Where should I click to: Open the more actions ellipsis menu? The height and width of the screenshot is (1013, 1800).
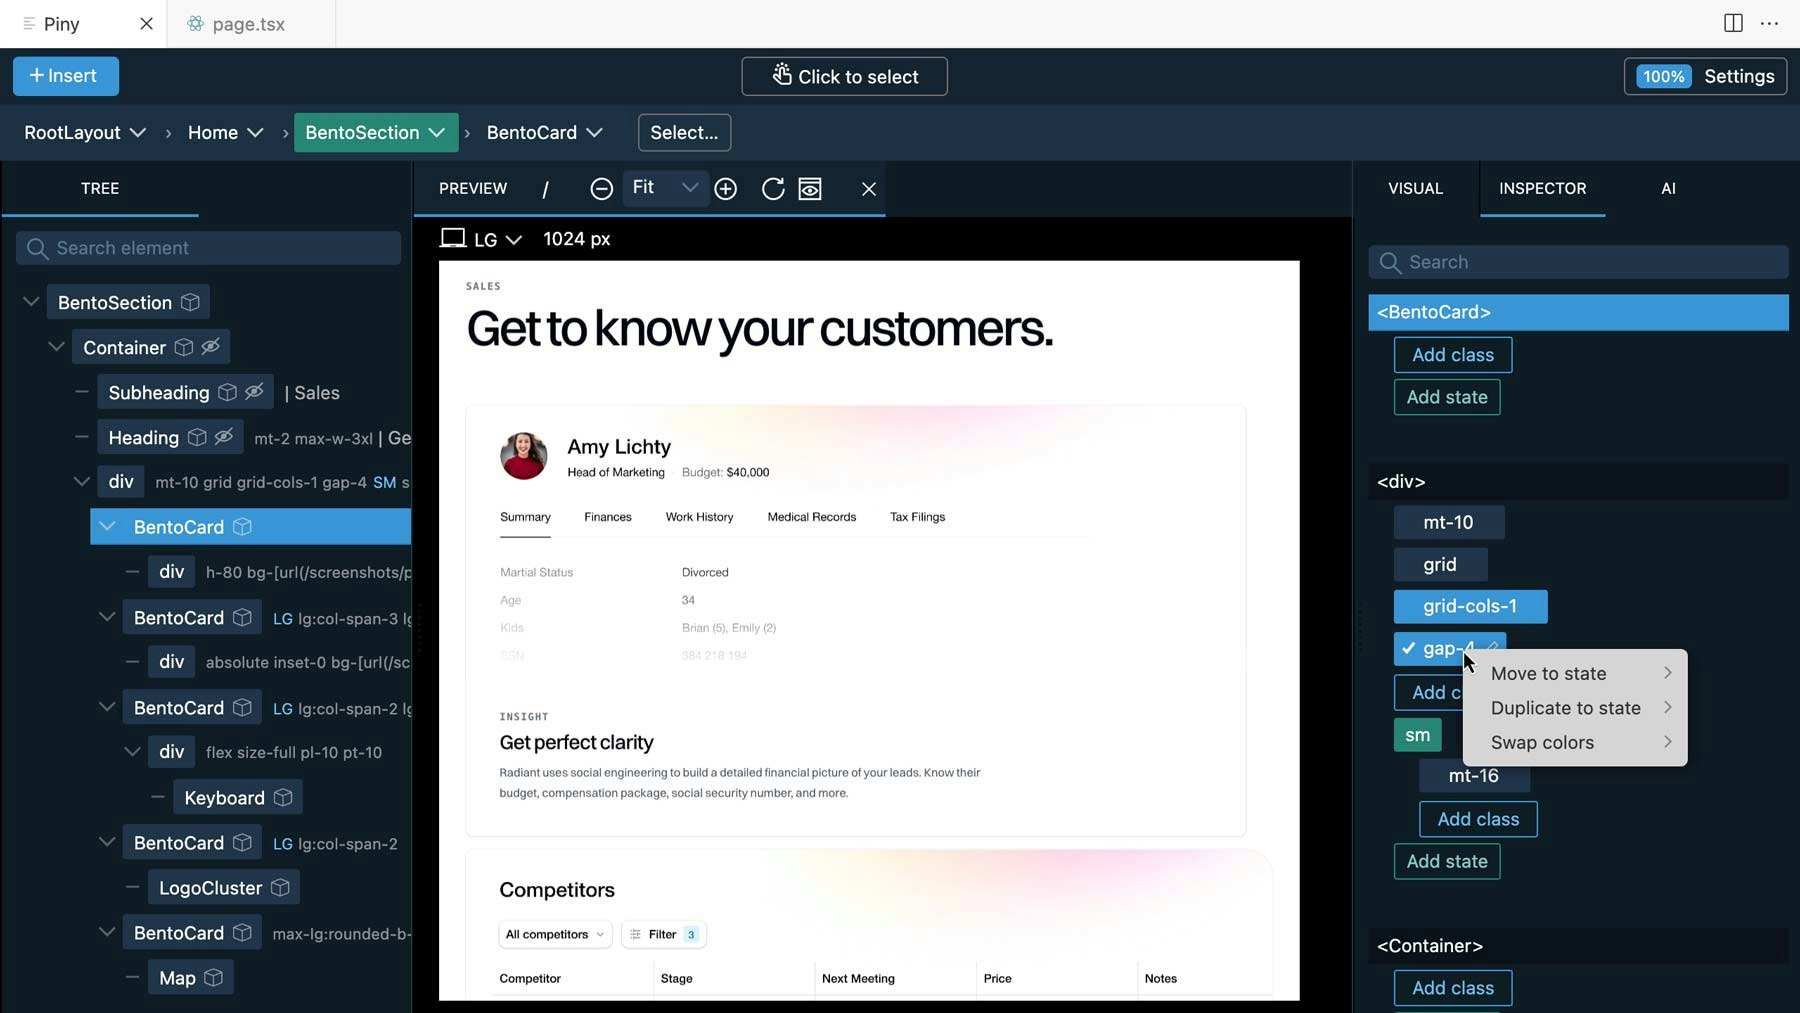(1769, 23)
